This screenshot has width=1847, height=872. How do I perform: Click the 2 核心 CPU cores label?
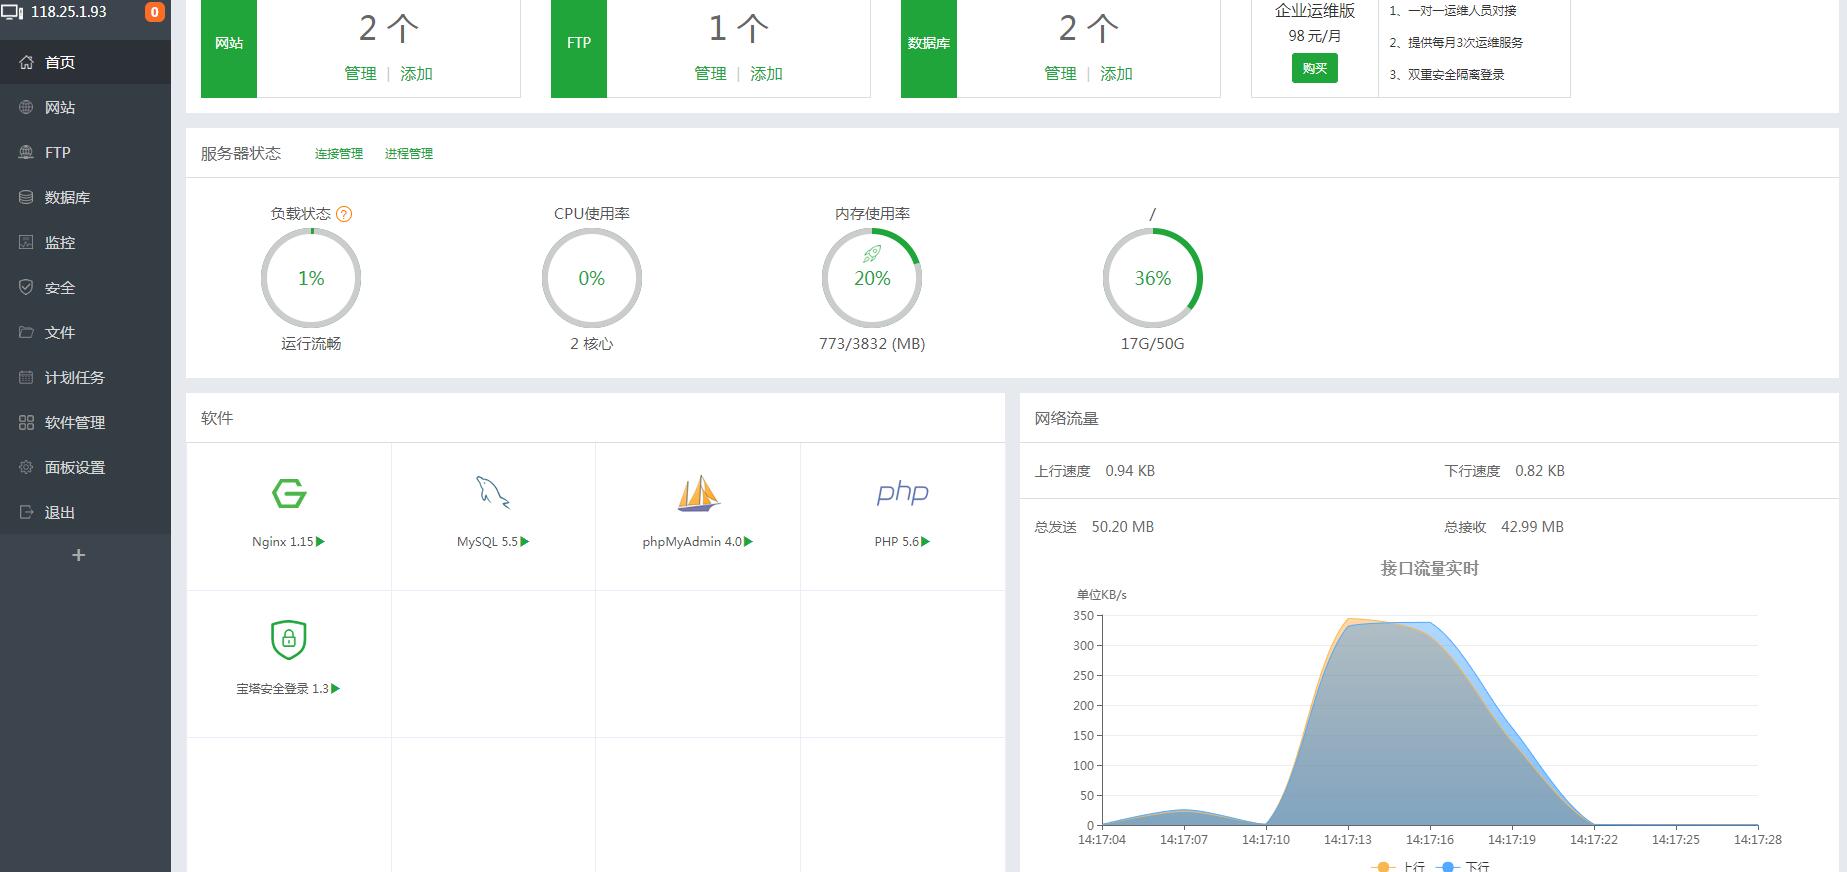tap(592, 344)
